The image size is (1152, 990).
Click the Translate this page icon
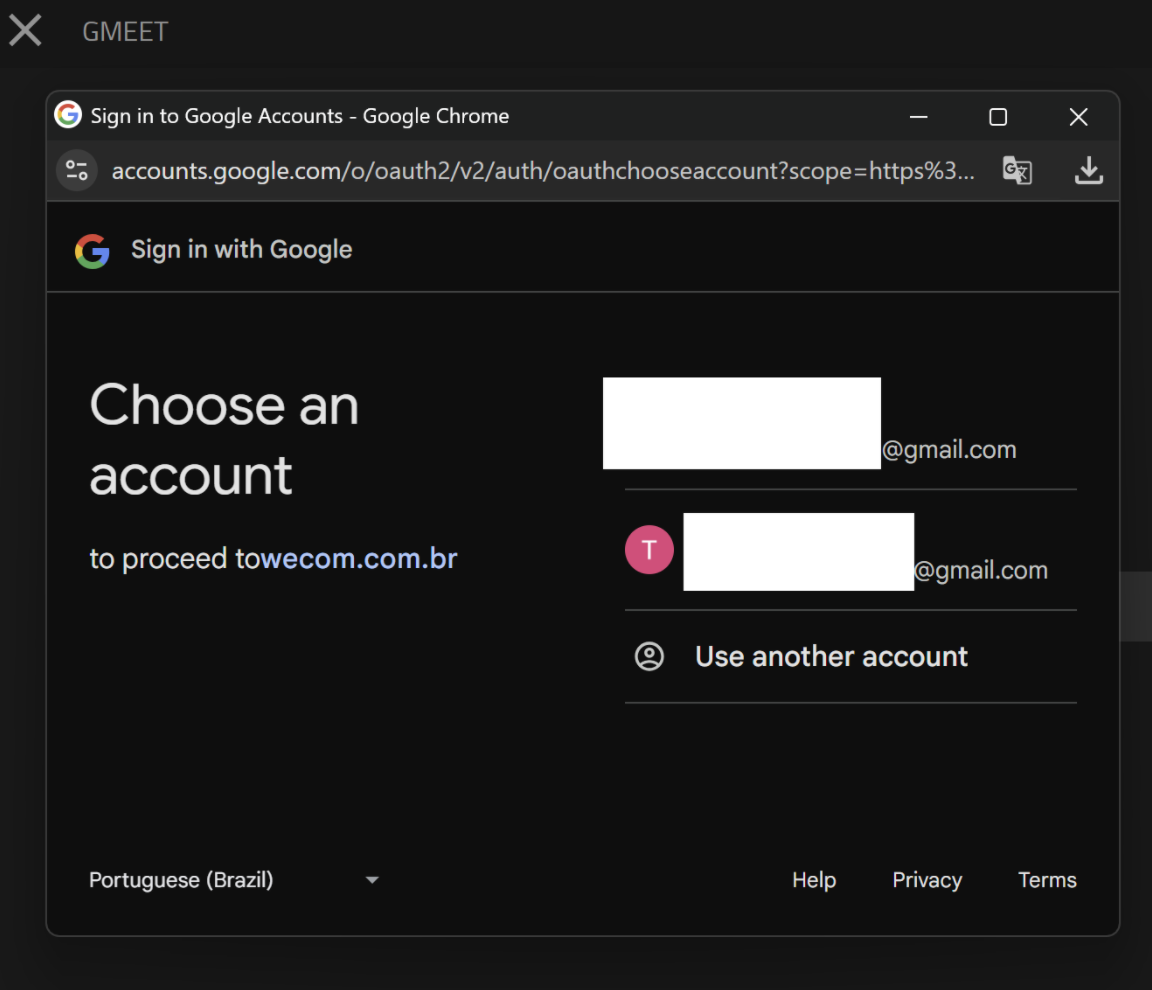[x=1017, y=171]
